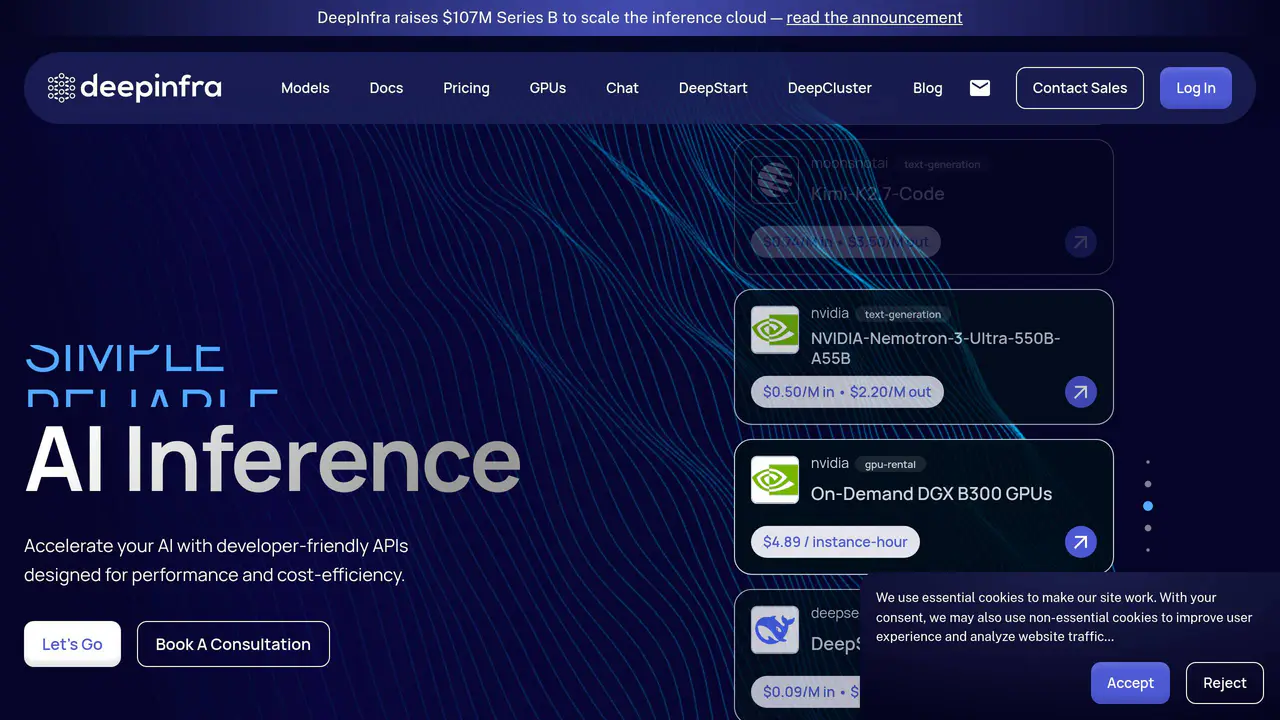Go to the Pricing page
Image resolution: width=1280 pixels, height=720 pixels.
[466, 88]
